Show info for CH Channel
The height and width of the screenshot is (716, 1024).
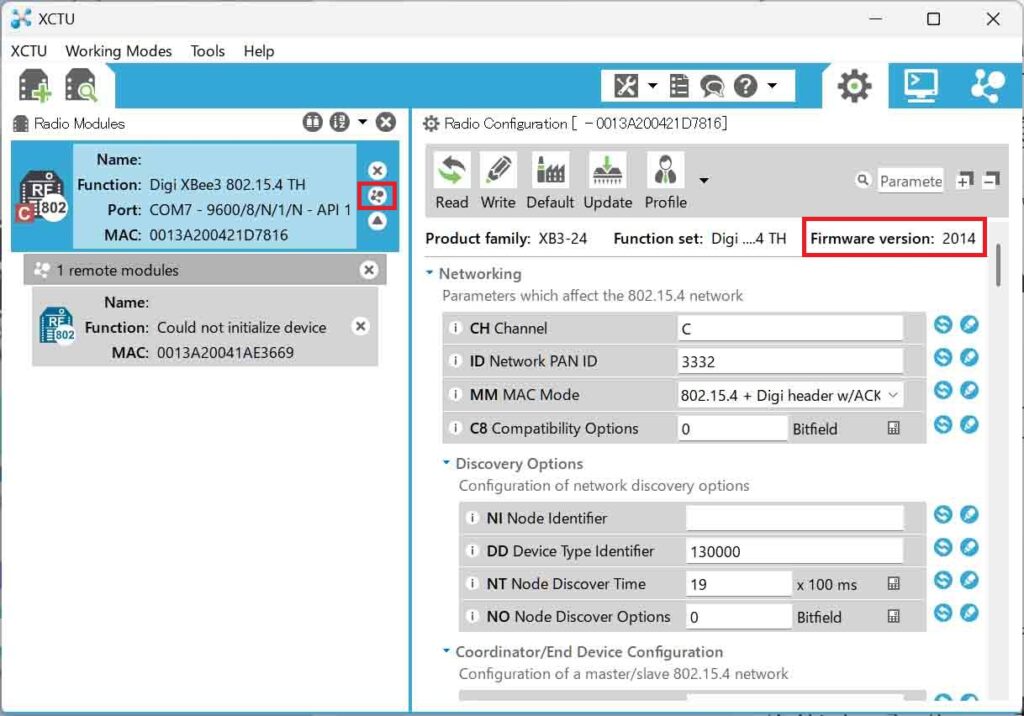[455, 328]
